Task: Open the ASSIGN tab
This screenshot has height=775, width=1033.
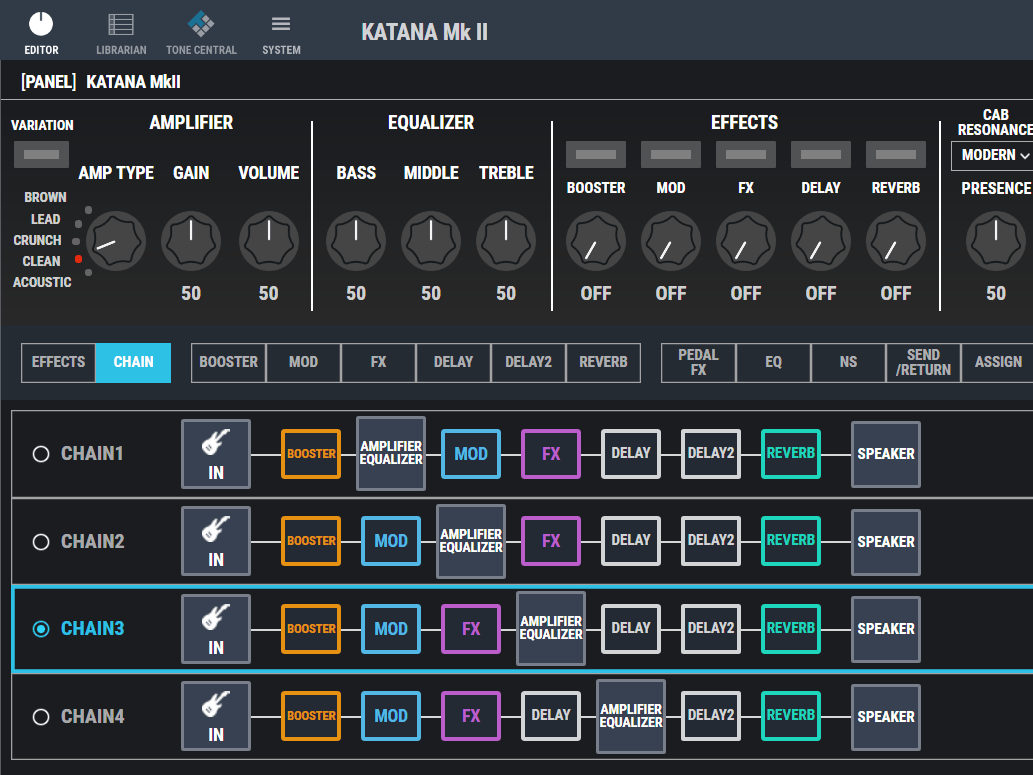Action: [998, 362]
